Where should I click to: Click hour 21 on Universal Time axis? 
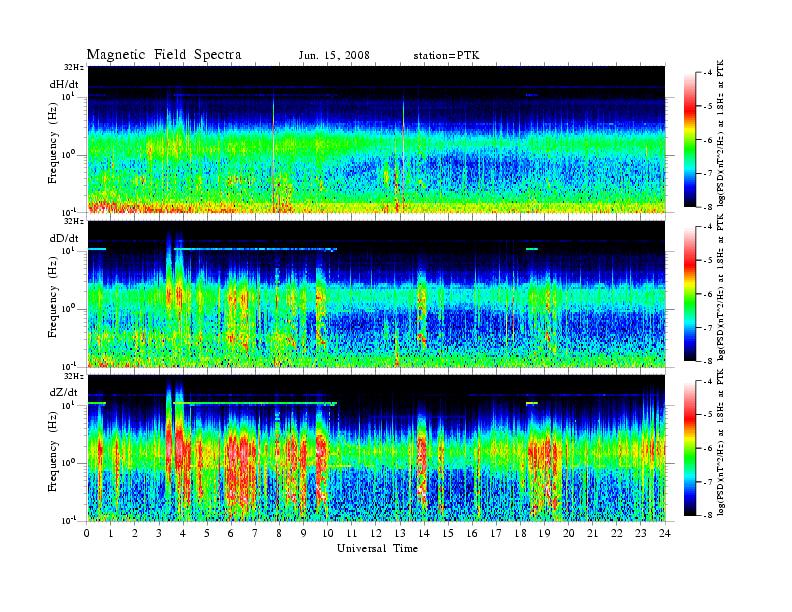point(592,534)
